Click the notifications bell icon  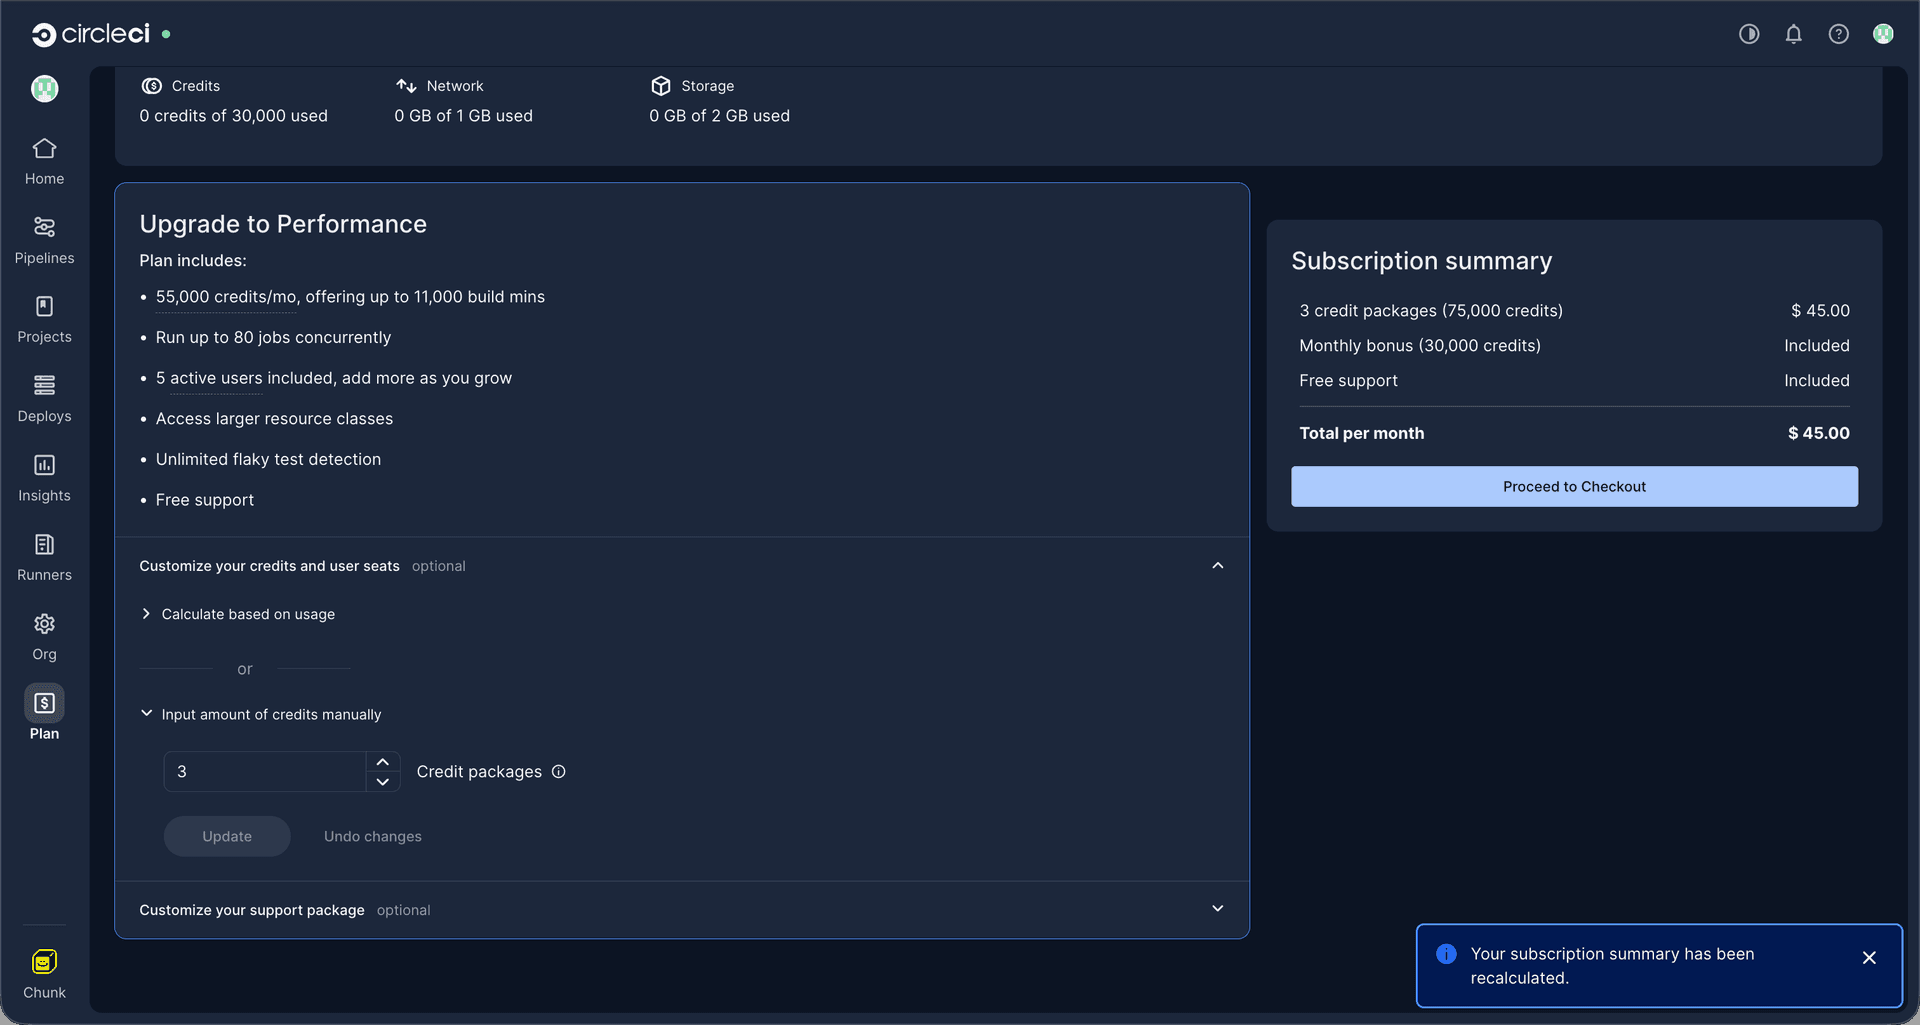(x=1793, y=34)
